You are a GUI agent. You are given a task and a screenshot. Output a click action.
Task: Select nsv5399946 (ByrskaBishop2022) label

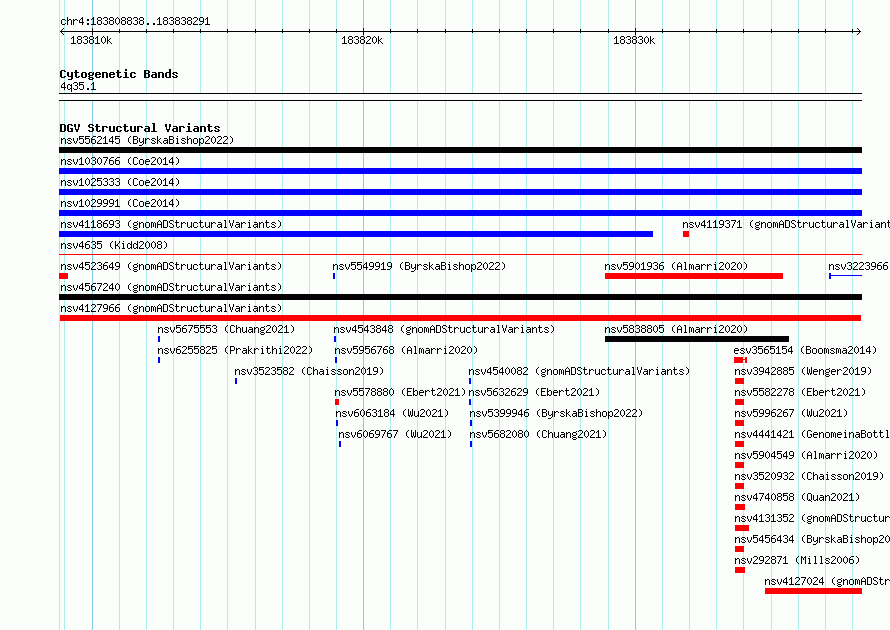pyautogui.click(x=556, y=413)
